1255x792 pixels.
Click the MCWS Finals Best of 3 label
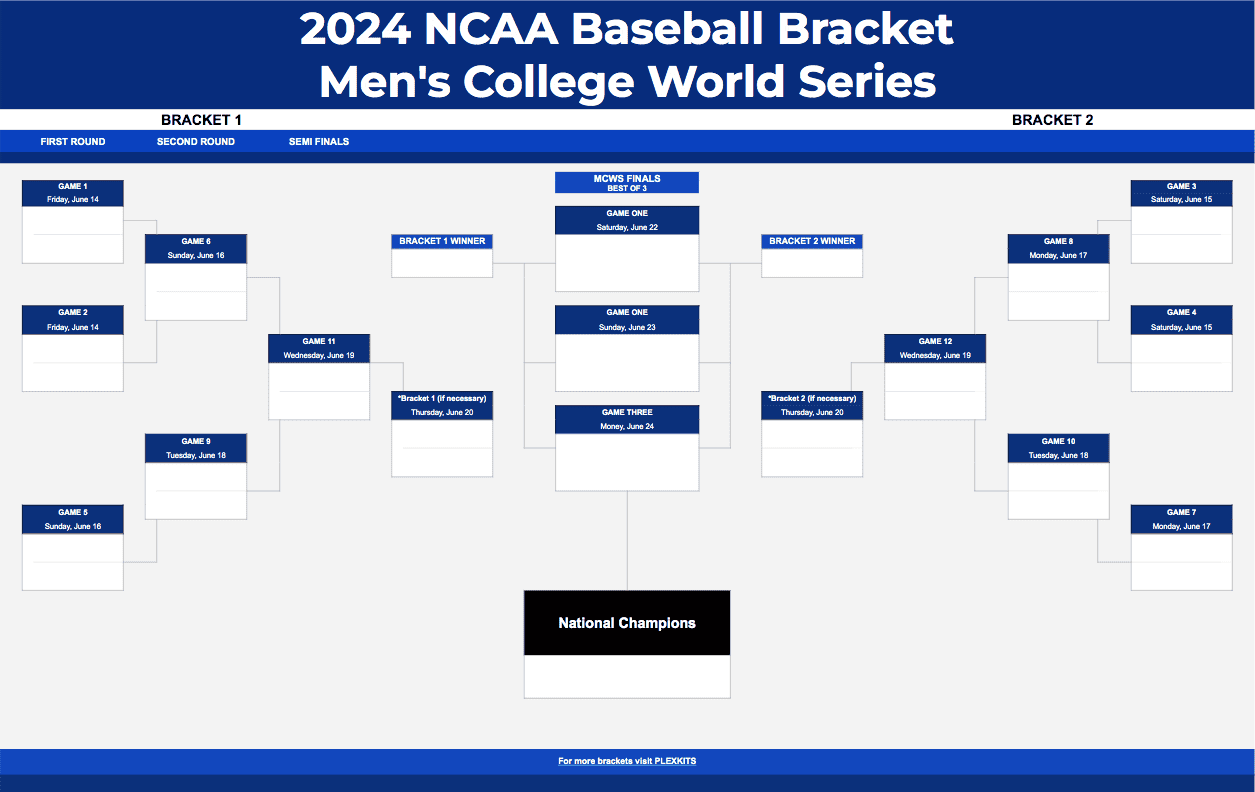(627, 183)
